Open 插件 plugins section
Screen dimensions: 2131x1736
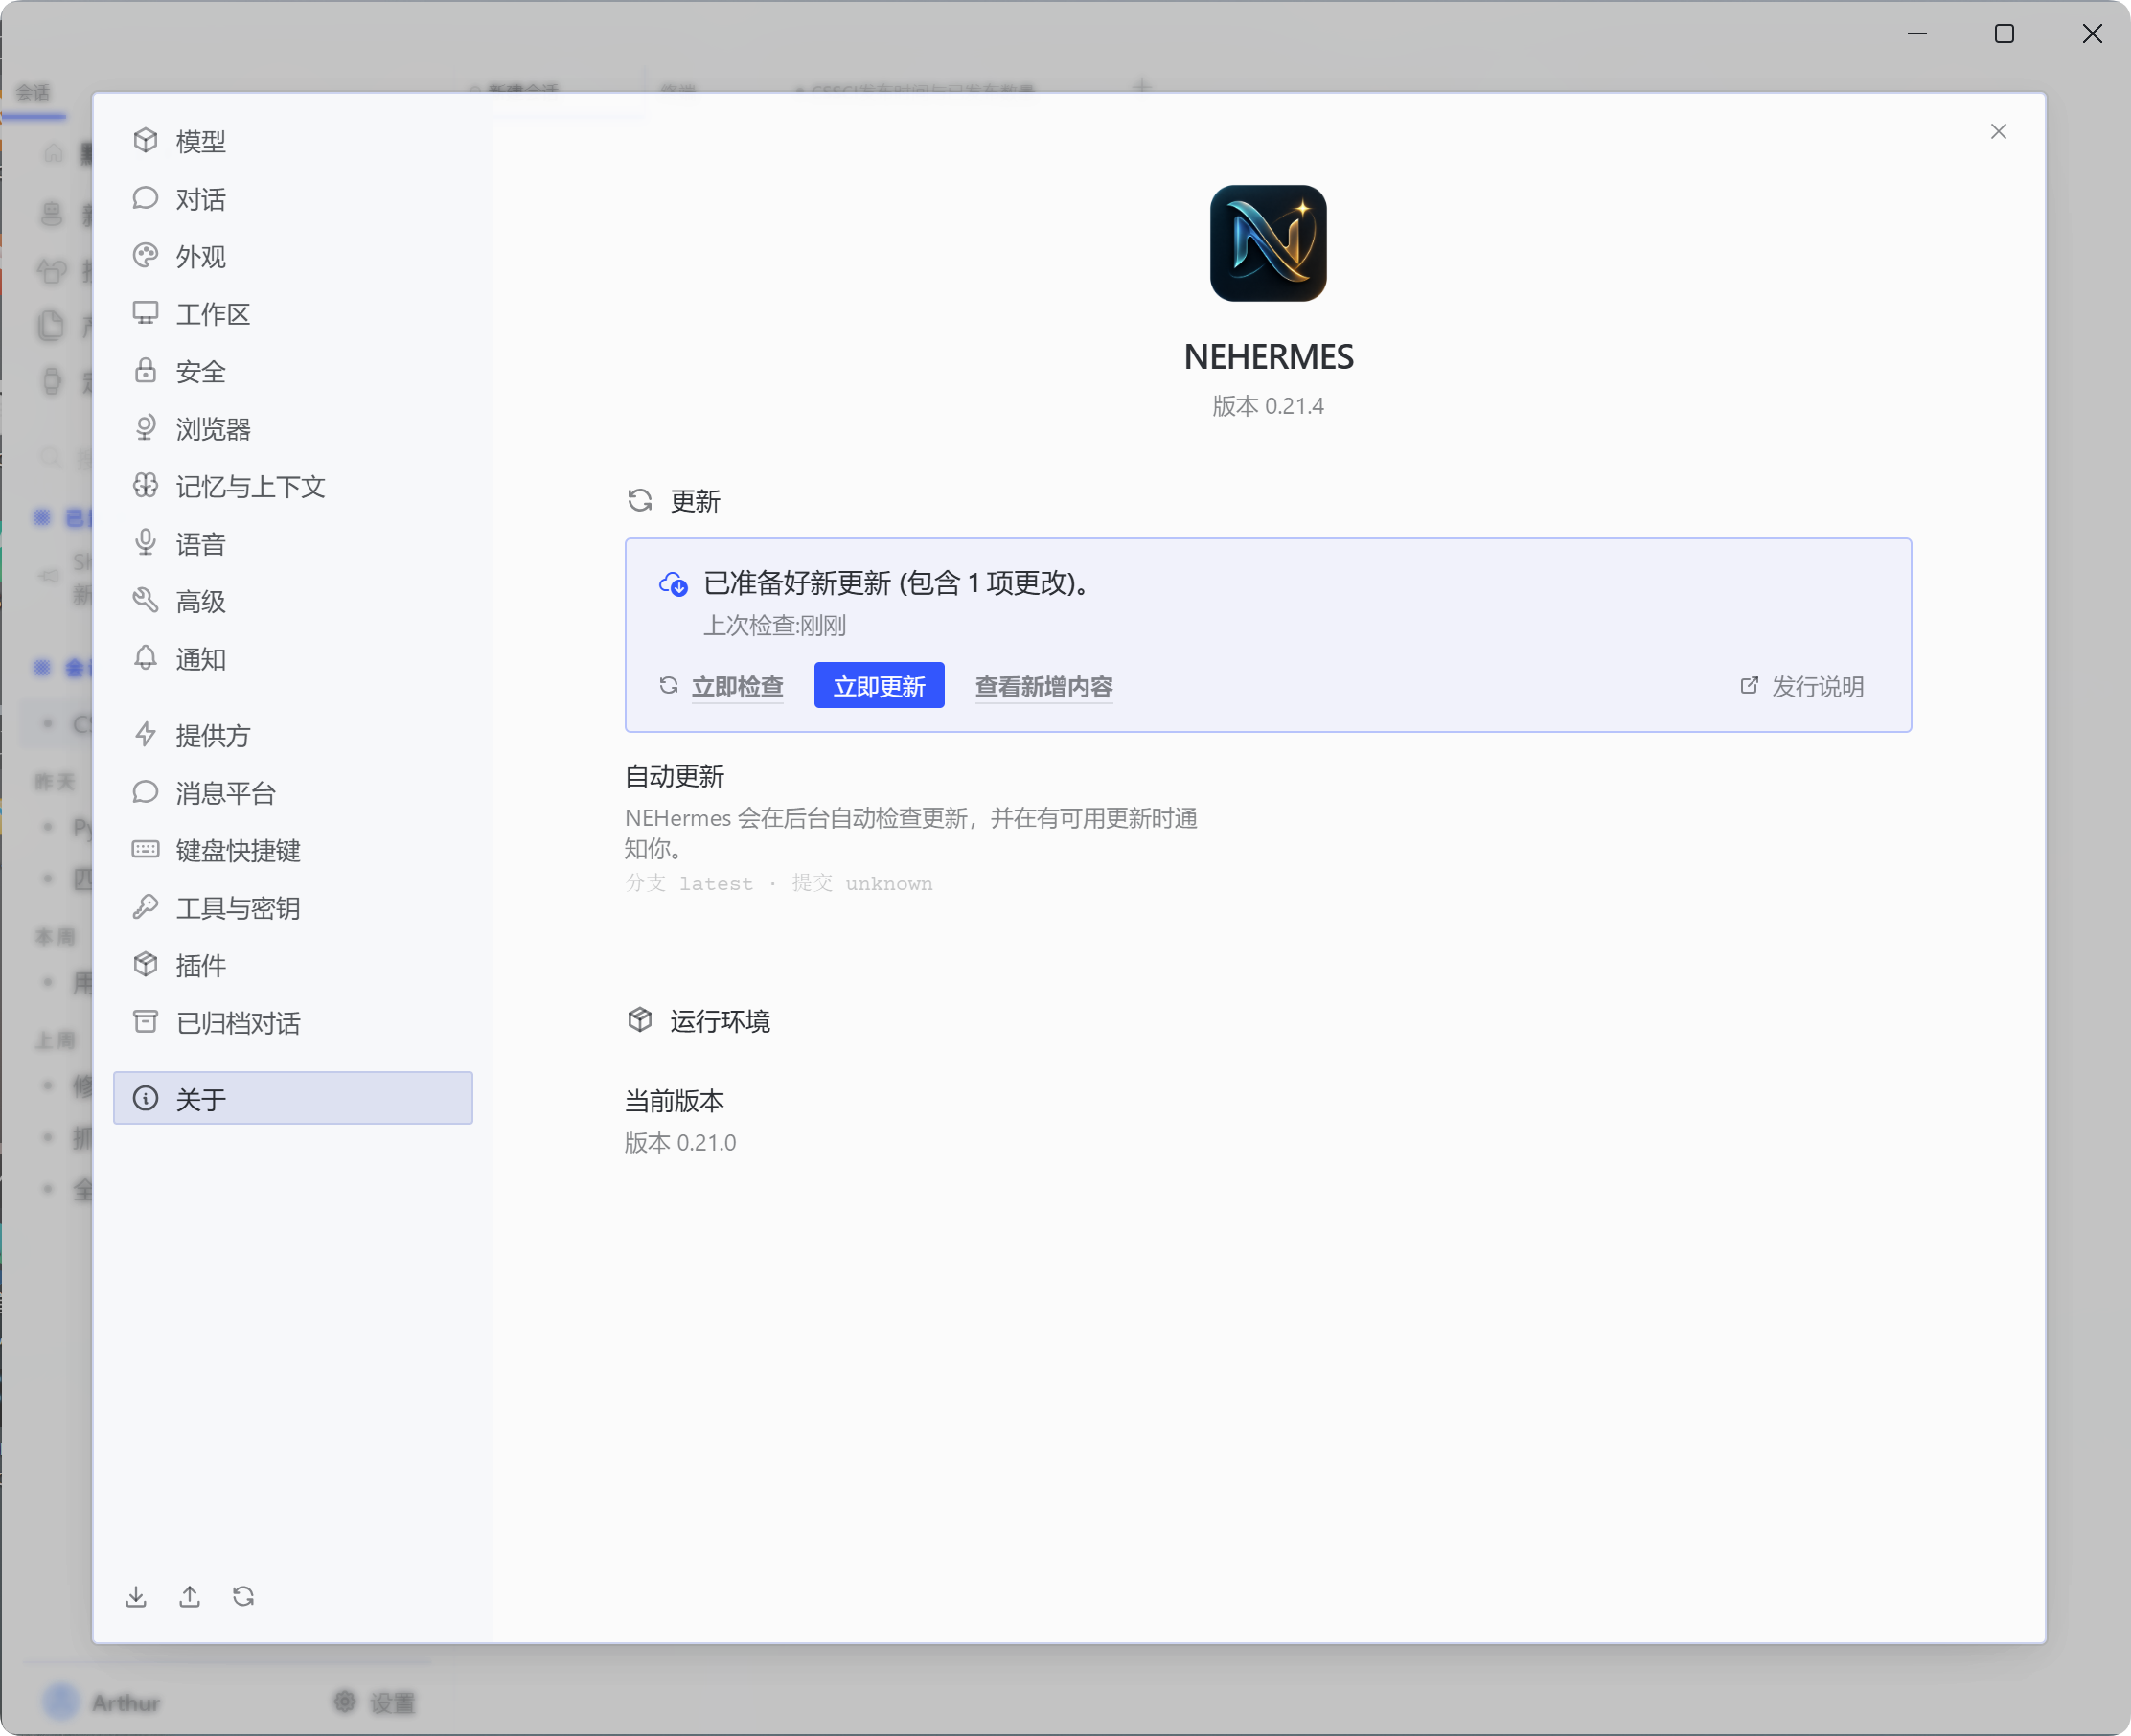[x=292, y=966]
